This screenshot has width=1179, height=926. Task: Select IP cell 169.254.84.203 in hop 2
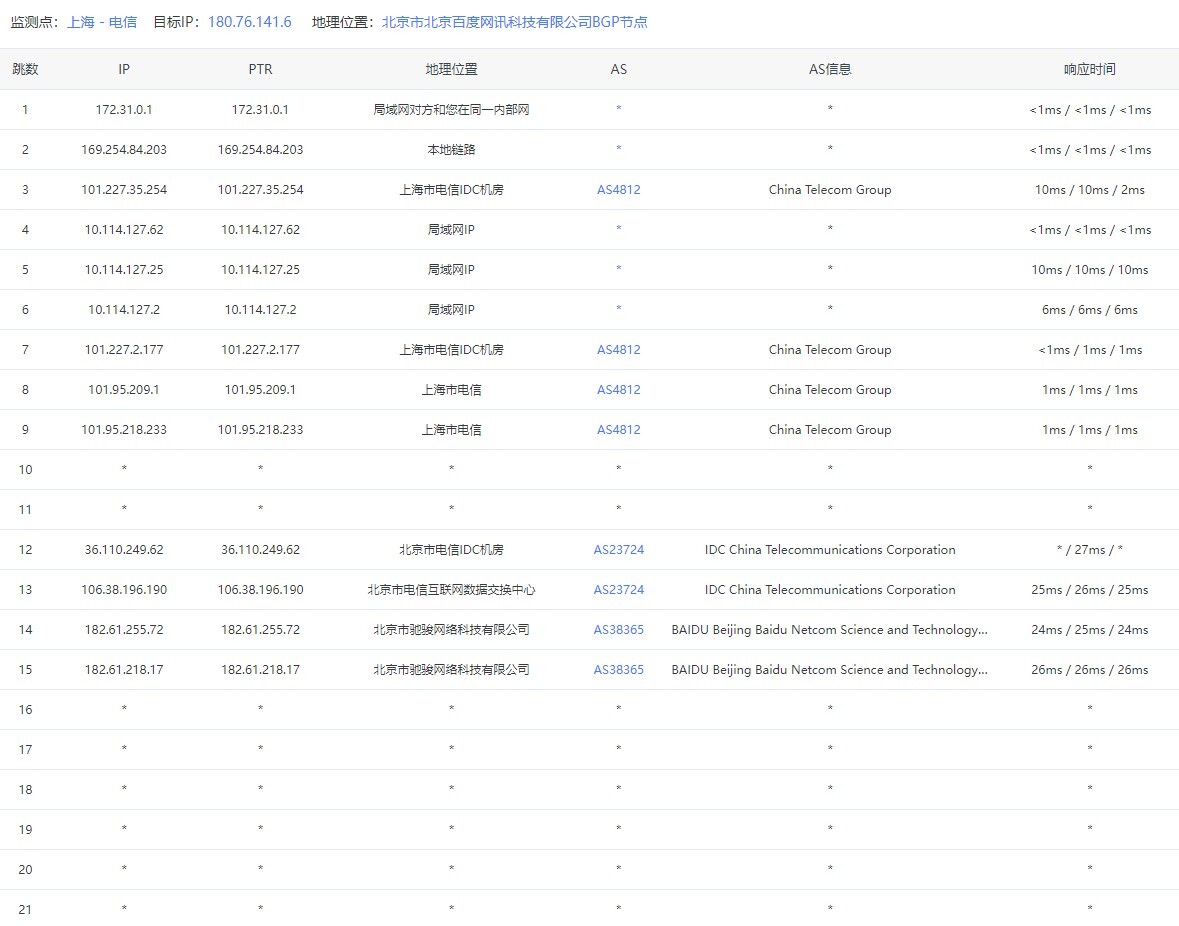[124, 150]
